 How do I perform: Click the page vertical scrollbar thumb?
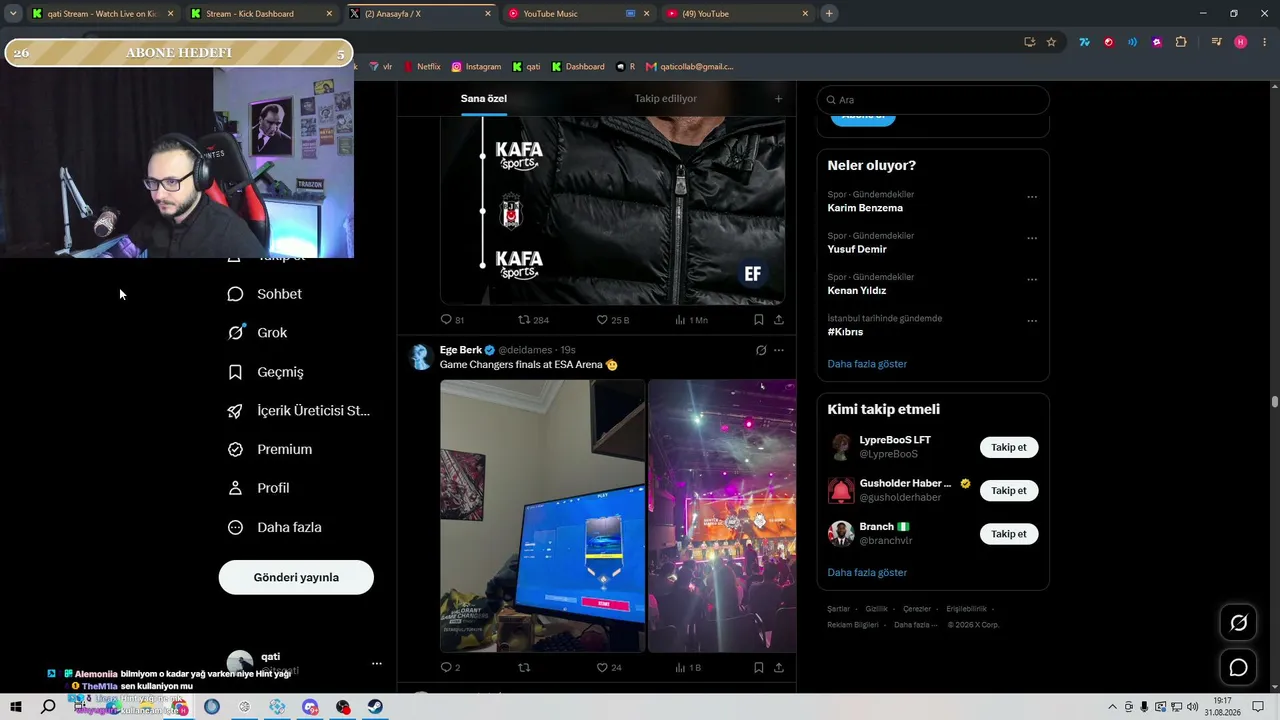1275,401
